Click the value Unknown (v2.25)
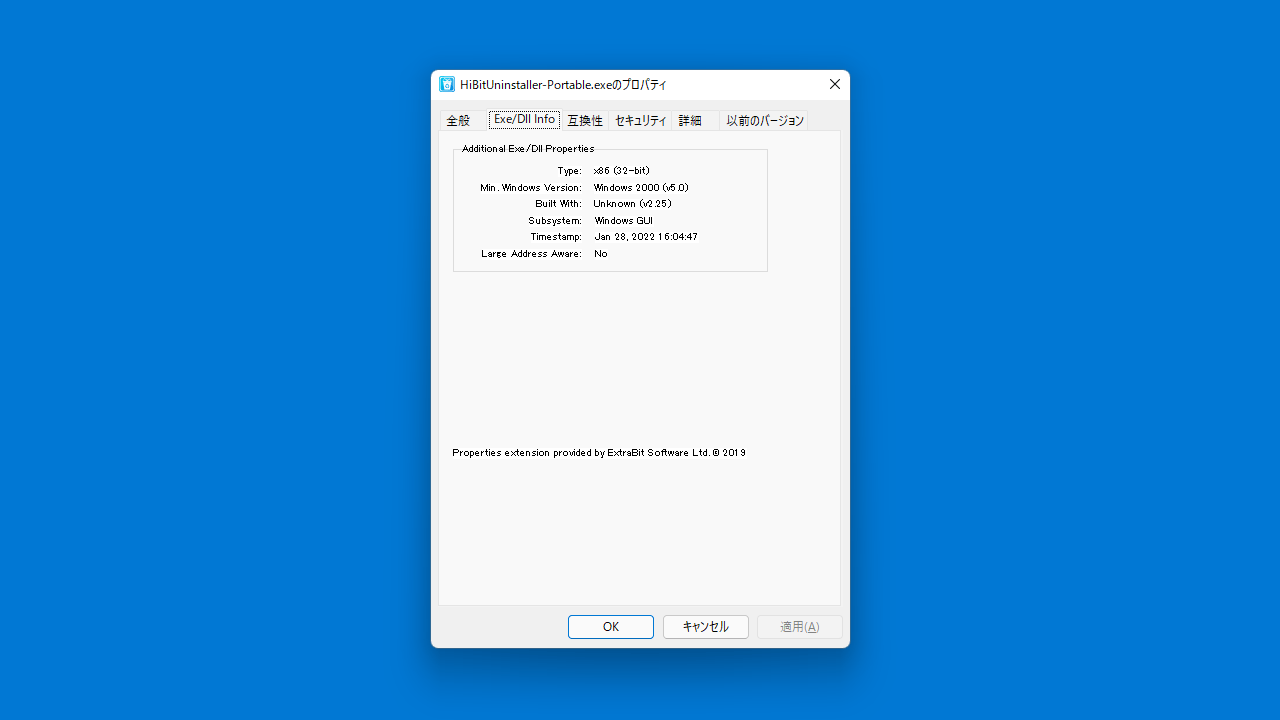Viewport: 1280px width, 720px height. click(632, 204)
